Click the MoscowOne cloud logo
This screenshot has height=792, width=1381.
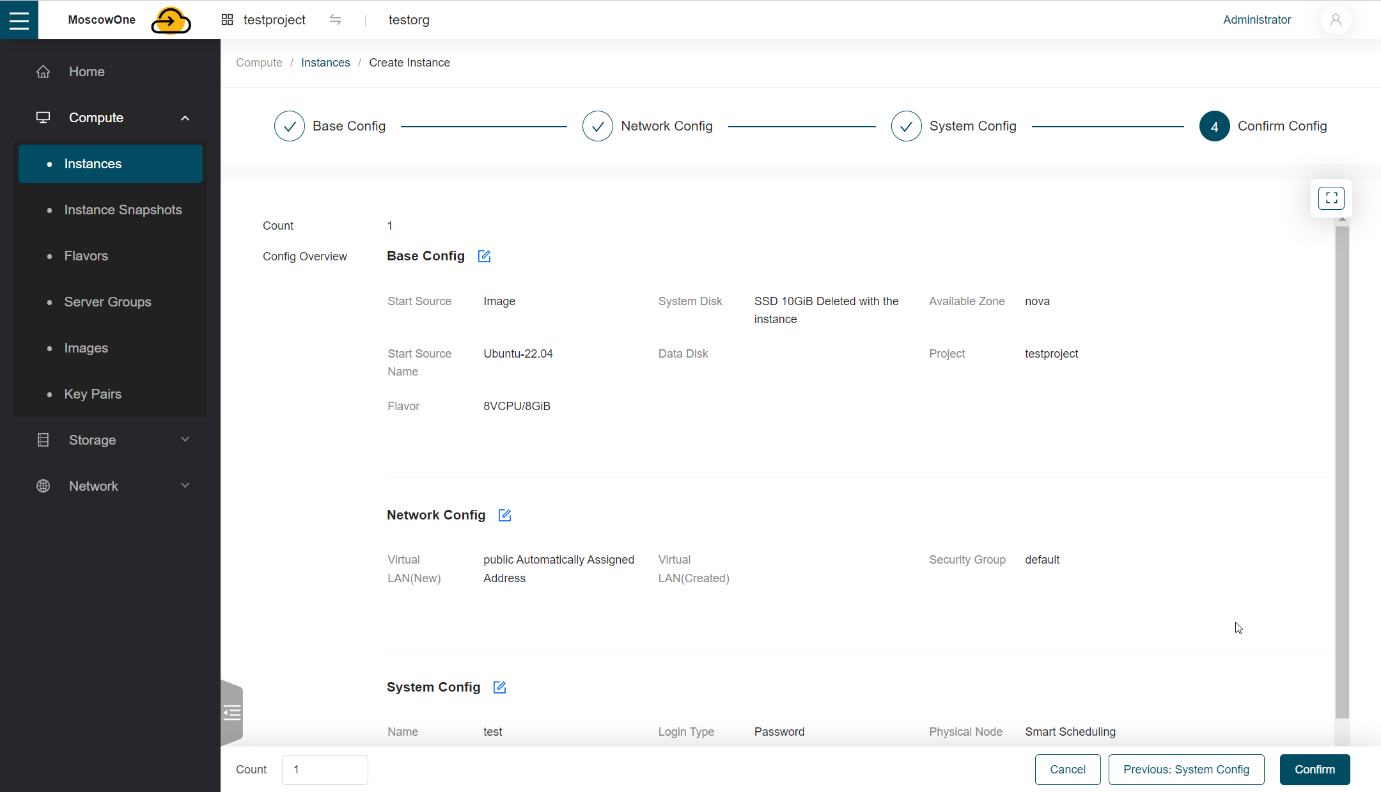(170, 19)
